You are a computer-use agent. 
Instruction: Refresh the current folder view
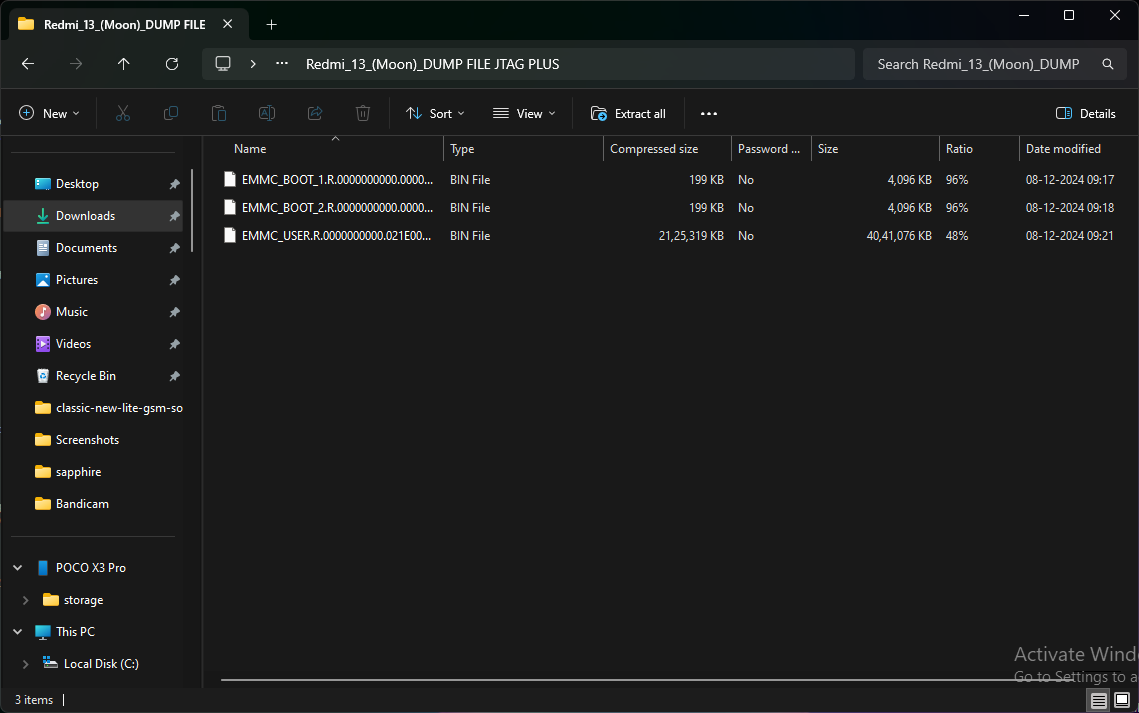pos(172,64)
